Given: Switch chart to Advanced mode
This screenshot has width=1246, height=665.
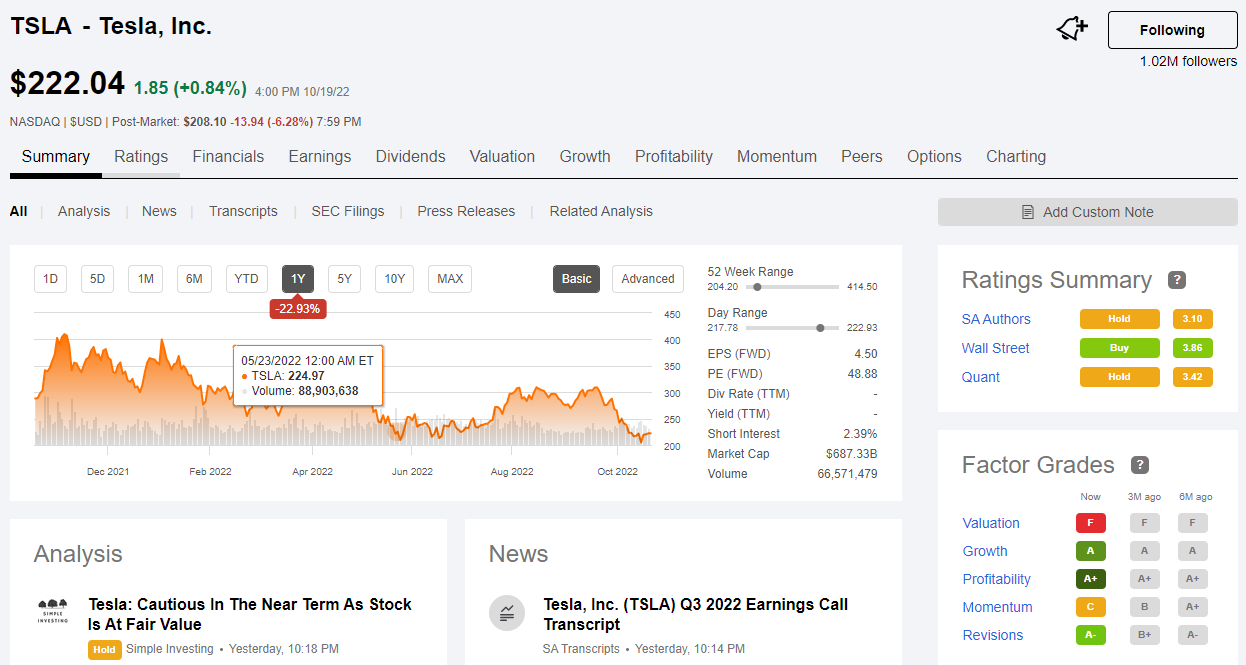Looking at the screenshot, I should pos(648,279).
